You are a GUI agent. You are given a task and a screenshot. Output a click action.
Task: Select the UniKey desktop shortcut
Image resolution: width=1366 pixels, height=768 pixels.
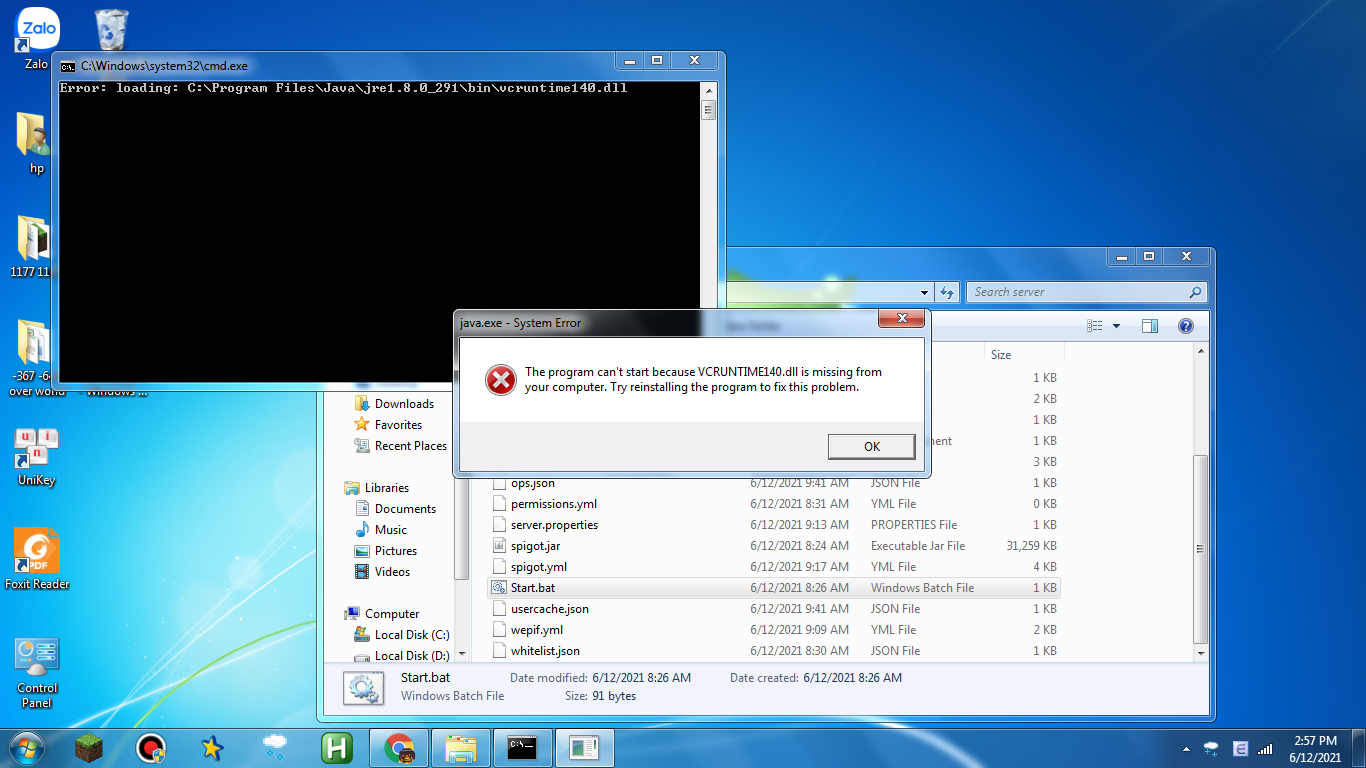[37, 457]
